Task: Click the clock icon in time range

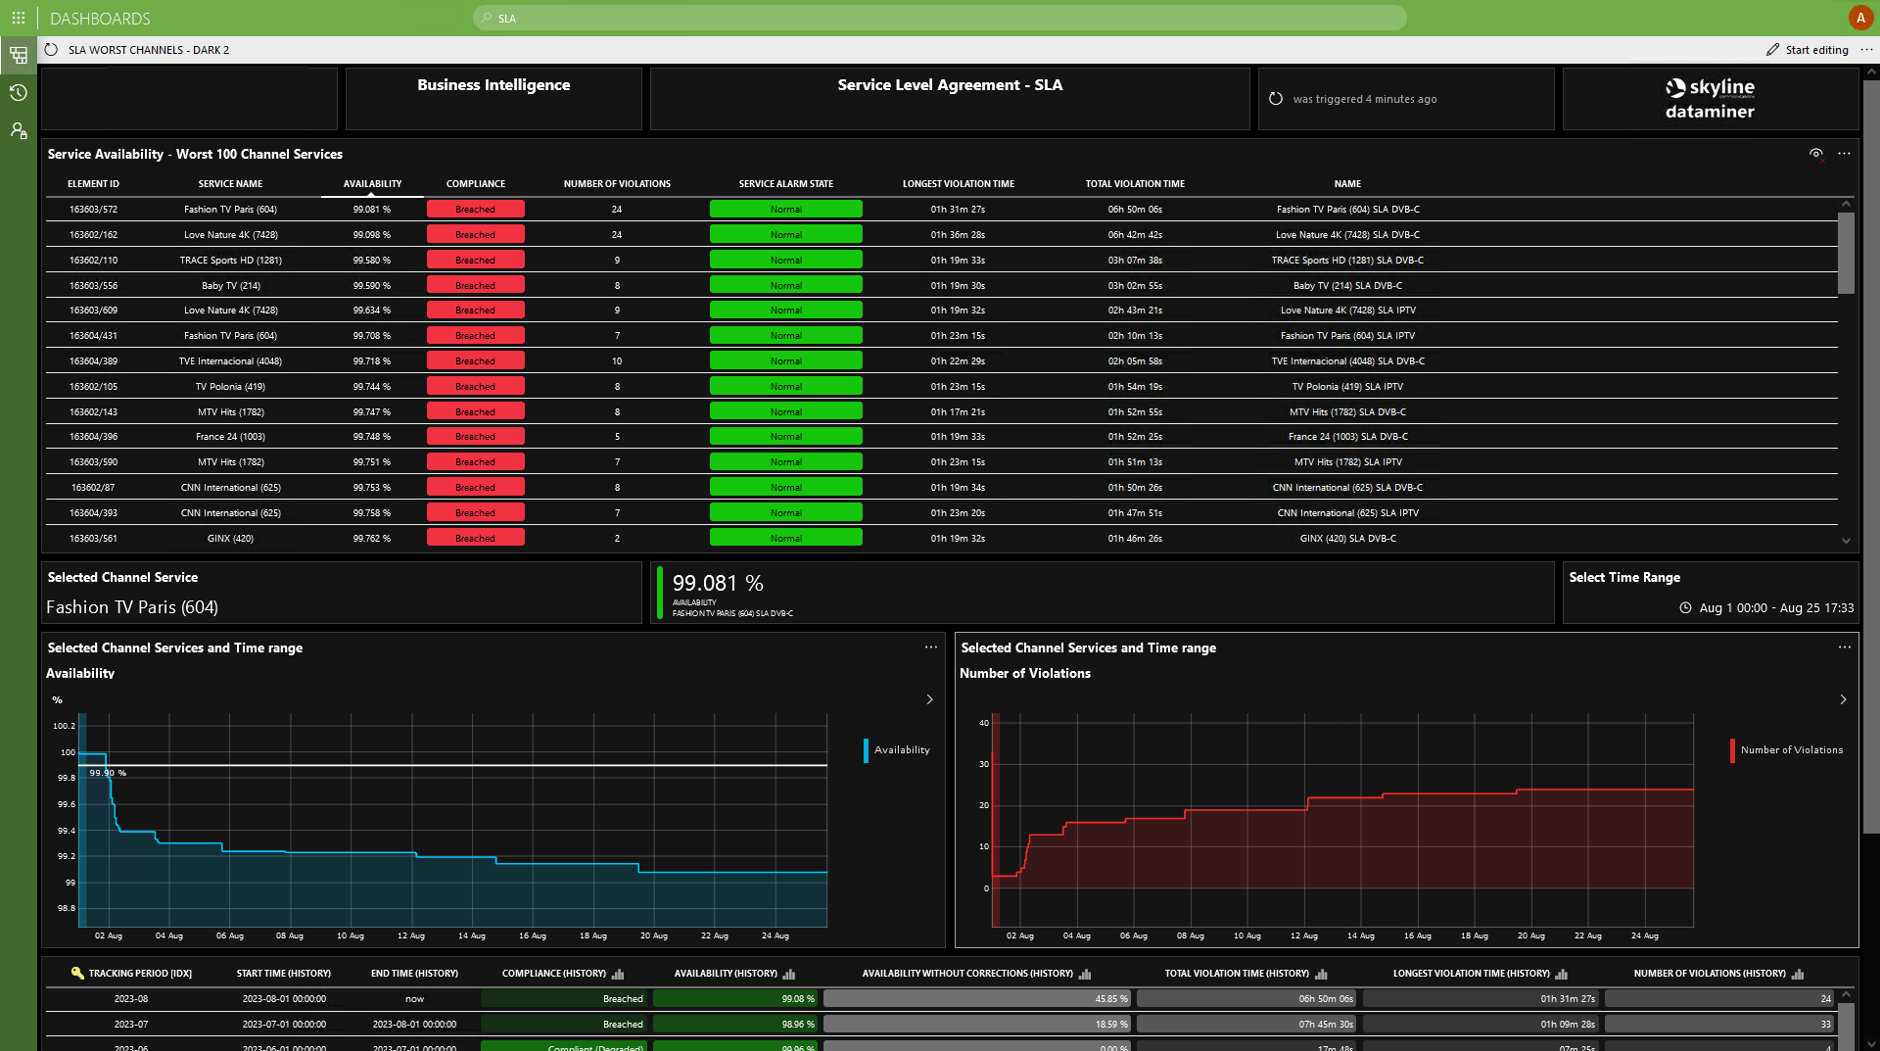Action: pyautogui.click(x=1685, y=608)
